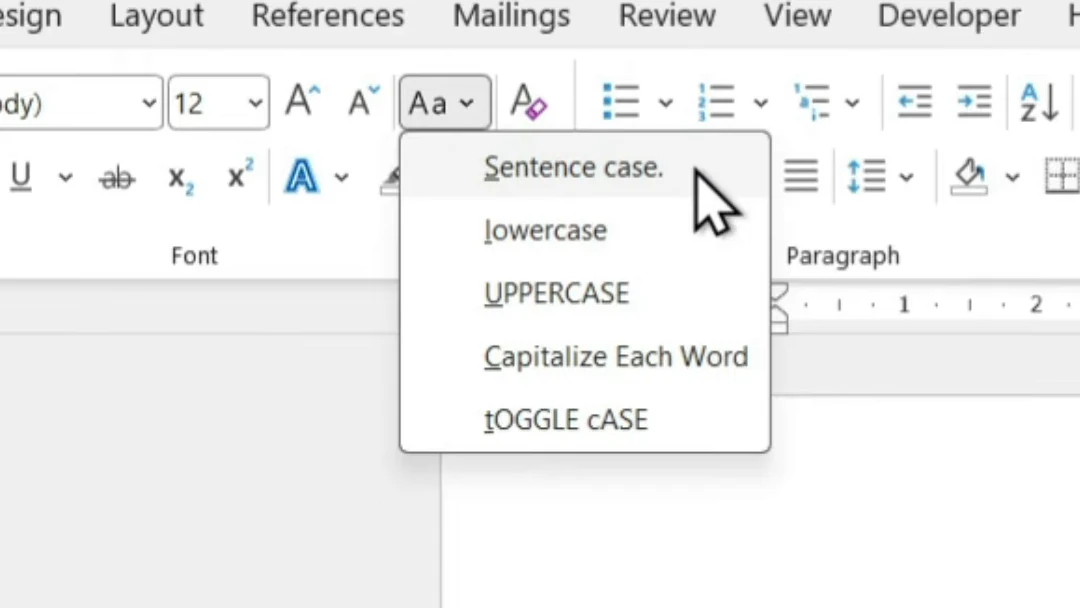Image resolution: width=1080 pixels, height=608 pixels.
Task: Click the ruler indent marker
Action: [779, 308]
